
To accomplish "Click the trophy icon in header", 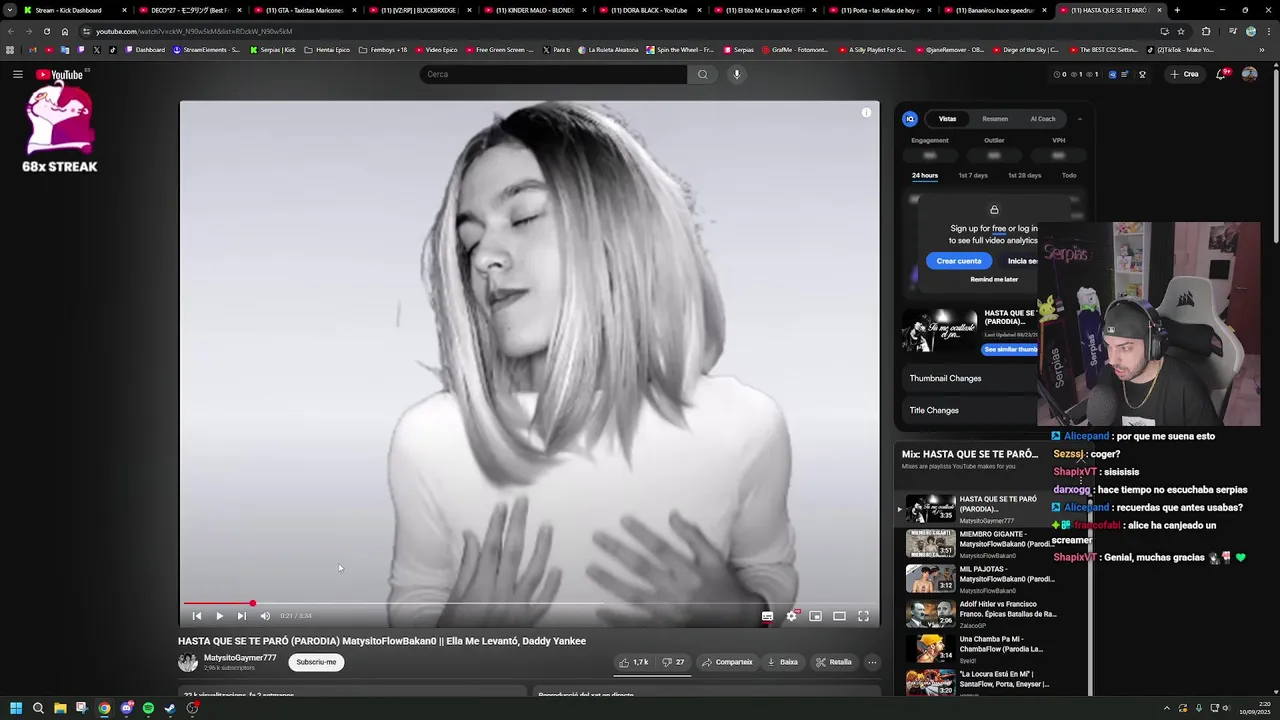I will (1142, 74).
